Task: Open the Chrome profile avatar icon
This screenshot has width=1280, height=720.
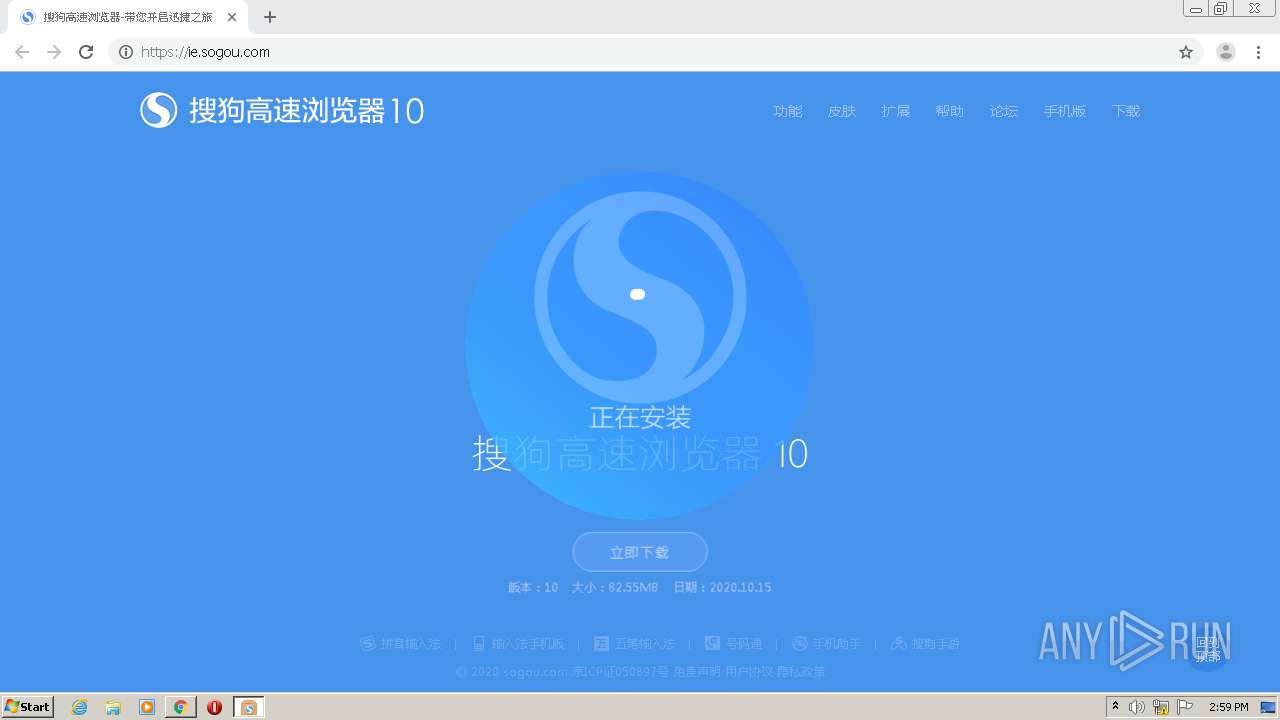Action: click(x=1226, y=52)
